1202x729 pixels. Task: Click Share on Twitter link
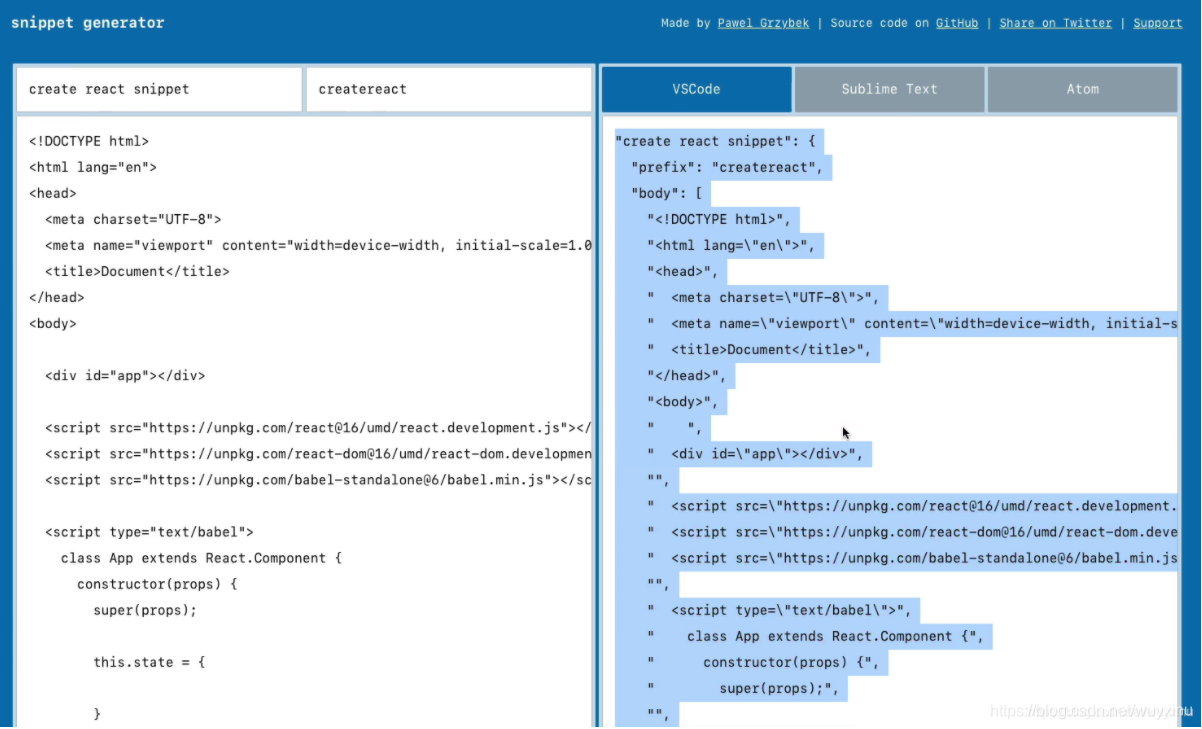[x=1055, y=23]
